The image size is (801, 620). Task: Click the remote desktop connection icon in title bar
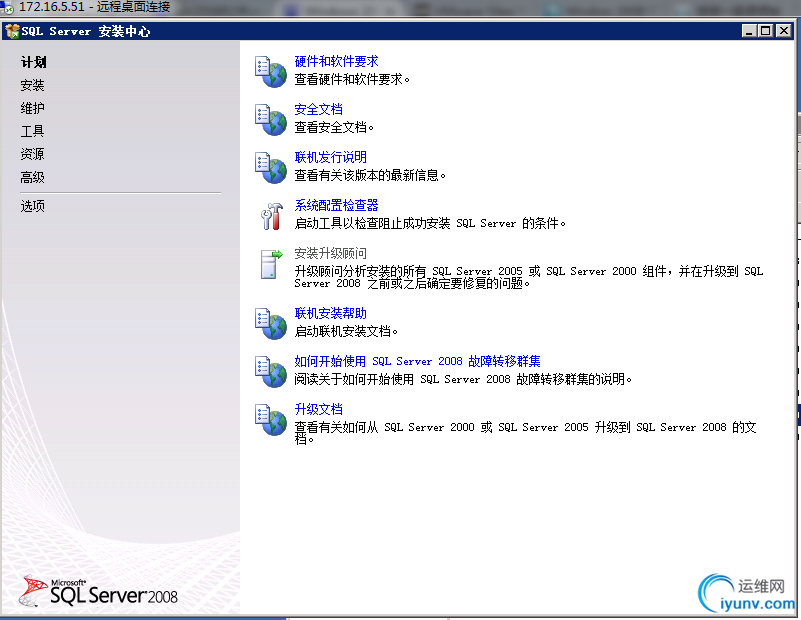point(7,7)
